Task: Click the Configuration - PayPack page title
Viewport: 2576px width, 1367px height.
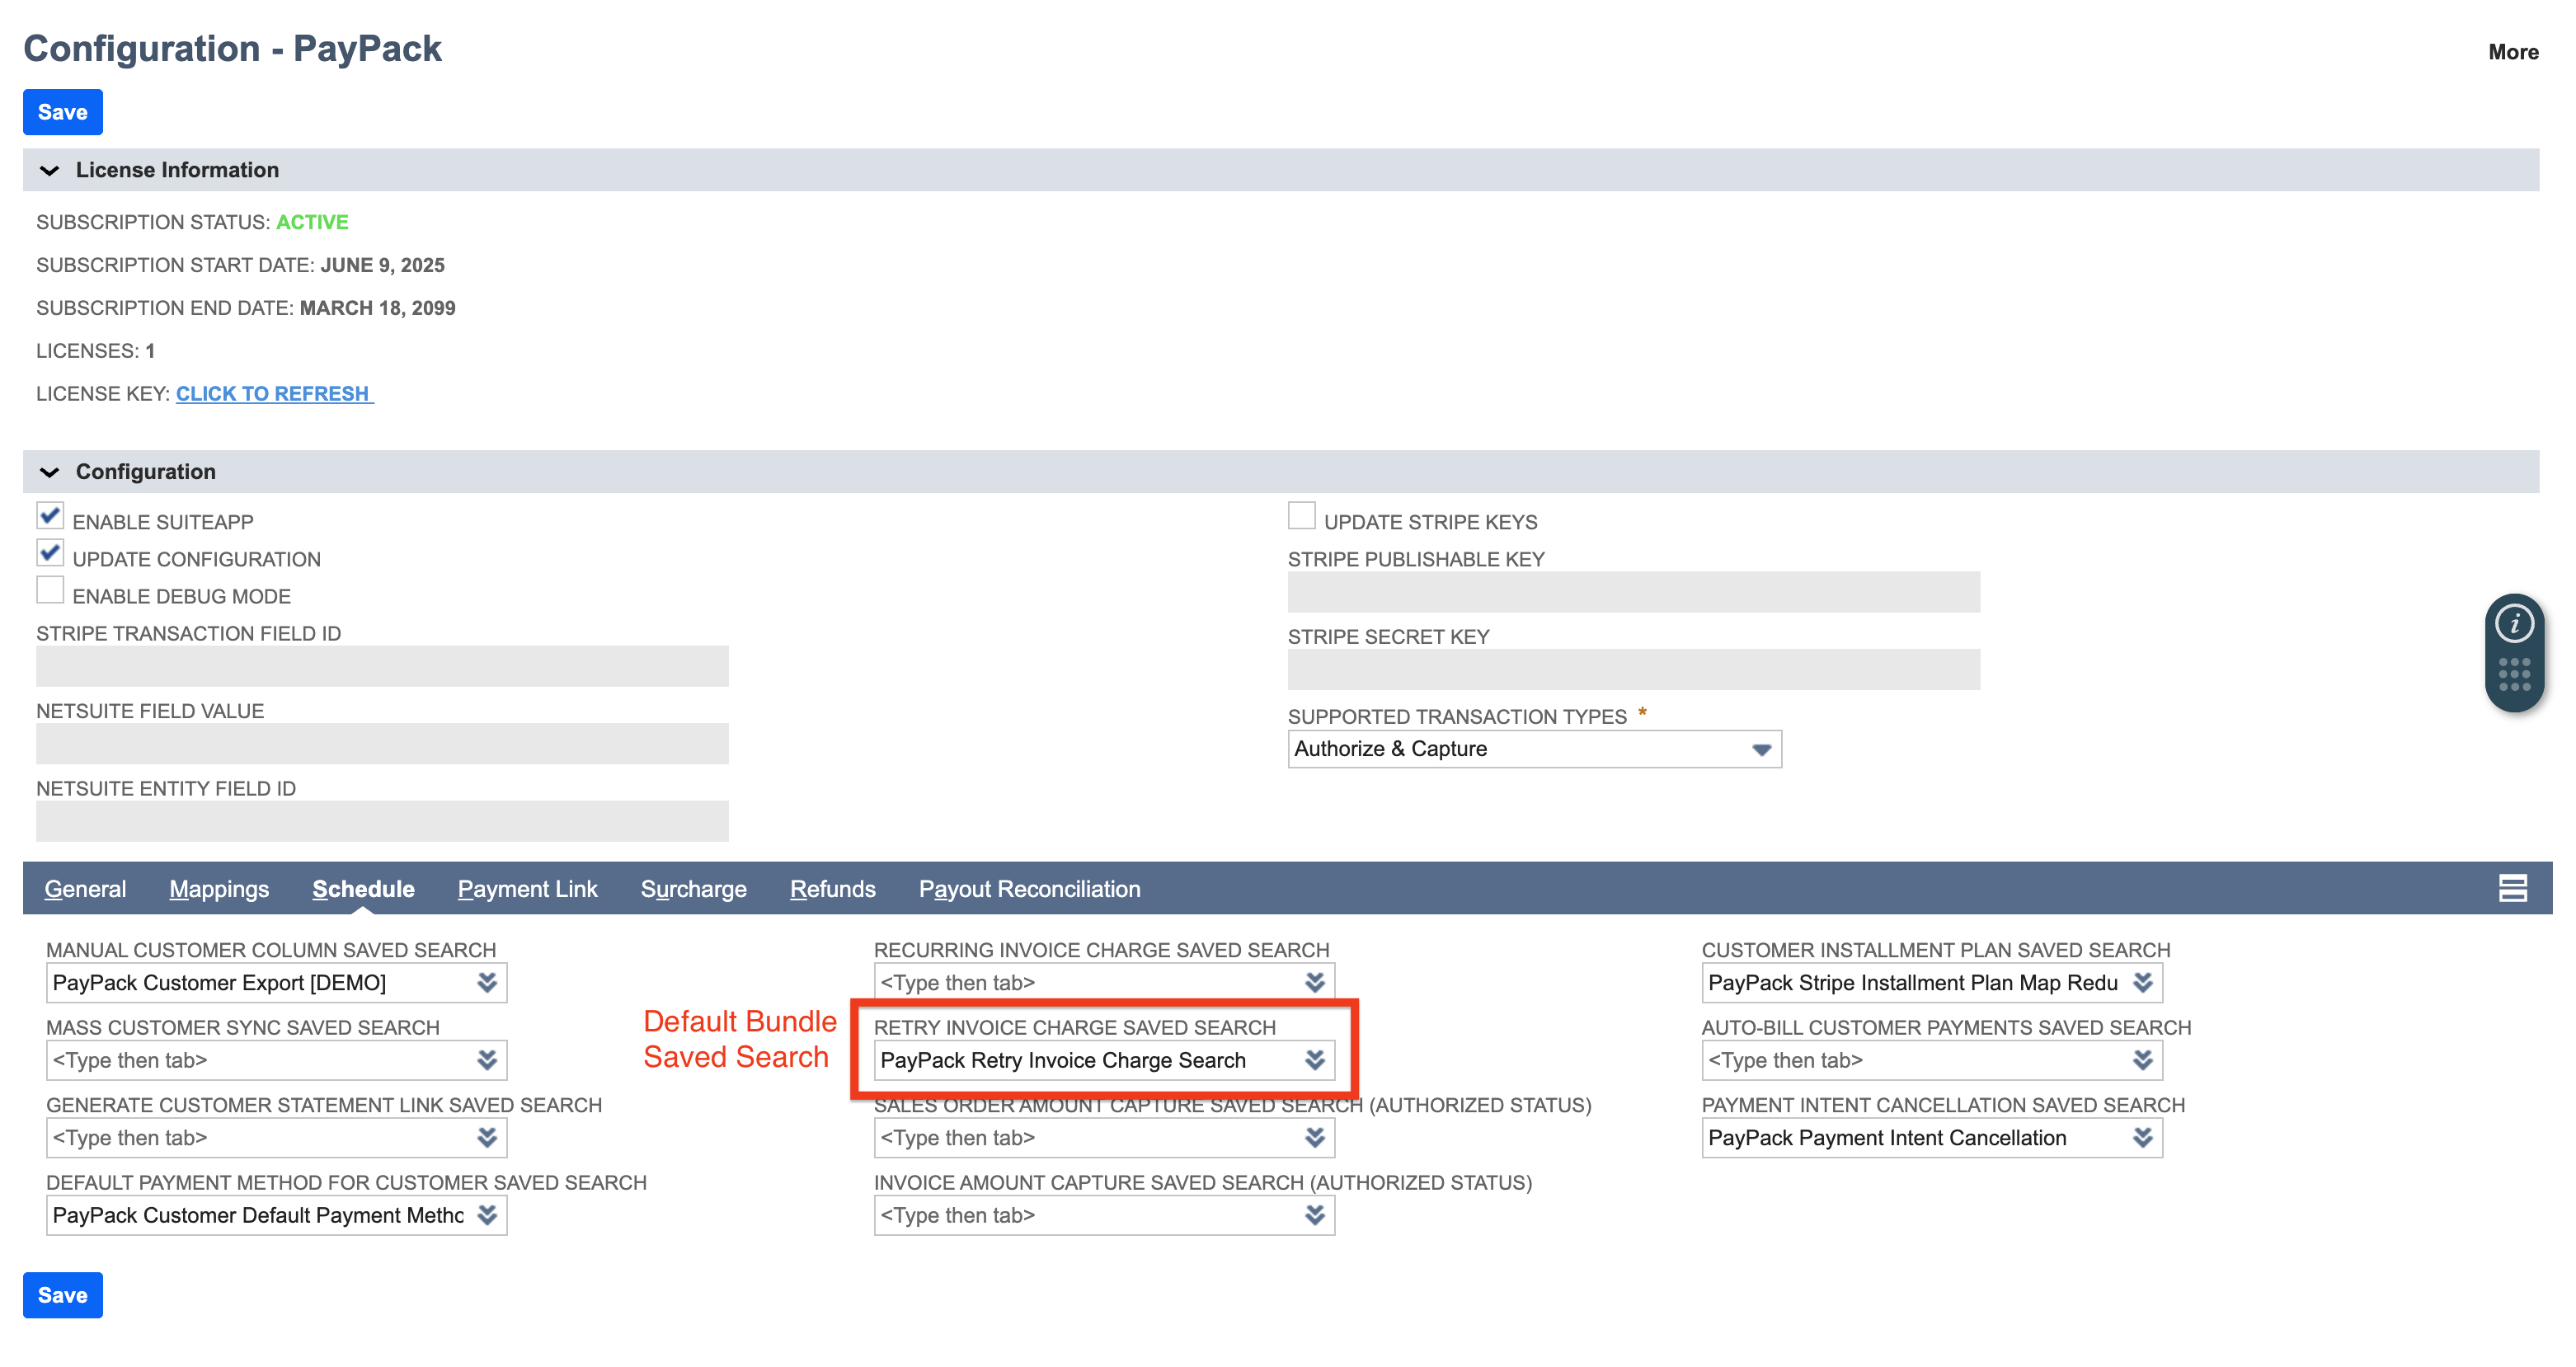Action: [x=232, y=48]
